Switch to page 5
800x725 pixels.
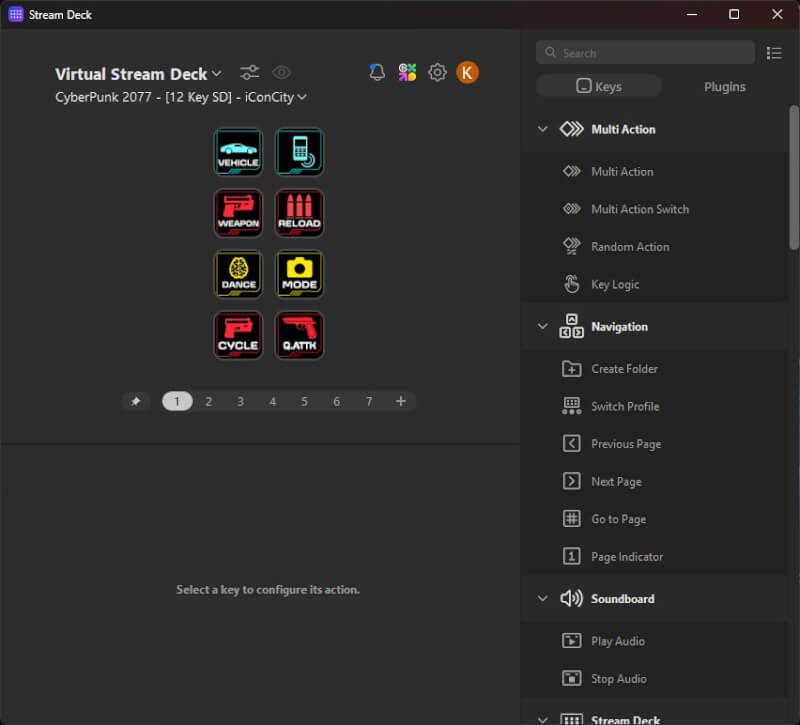tap(305, 402)
